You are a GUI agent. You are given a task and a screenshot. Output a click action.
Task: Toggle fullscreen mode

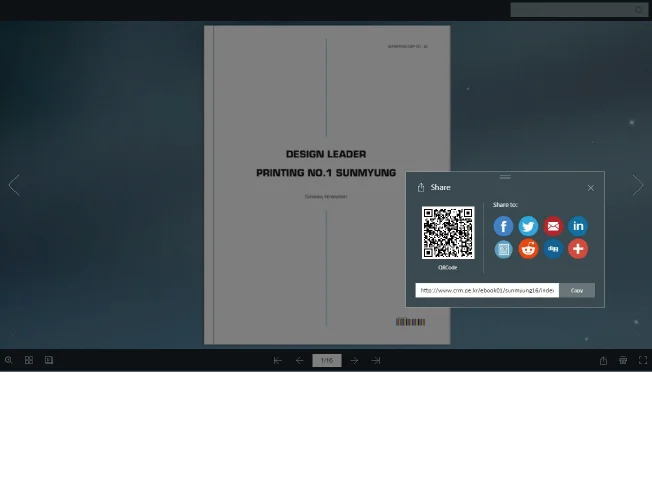(x=642, y=360)
